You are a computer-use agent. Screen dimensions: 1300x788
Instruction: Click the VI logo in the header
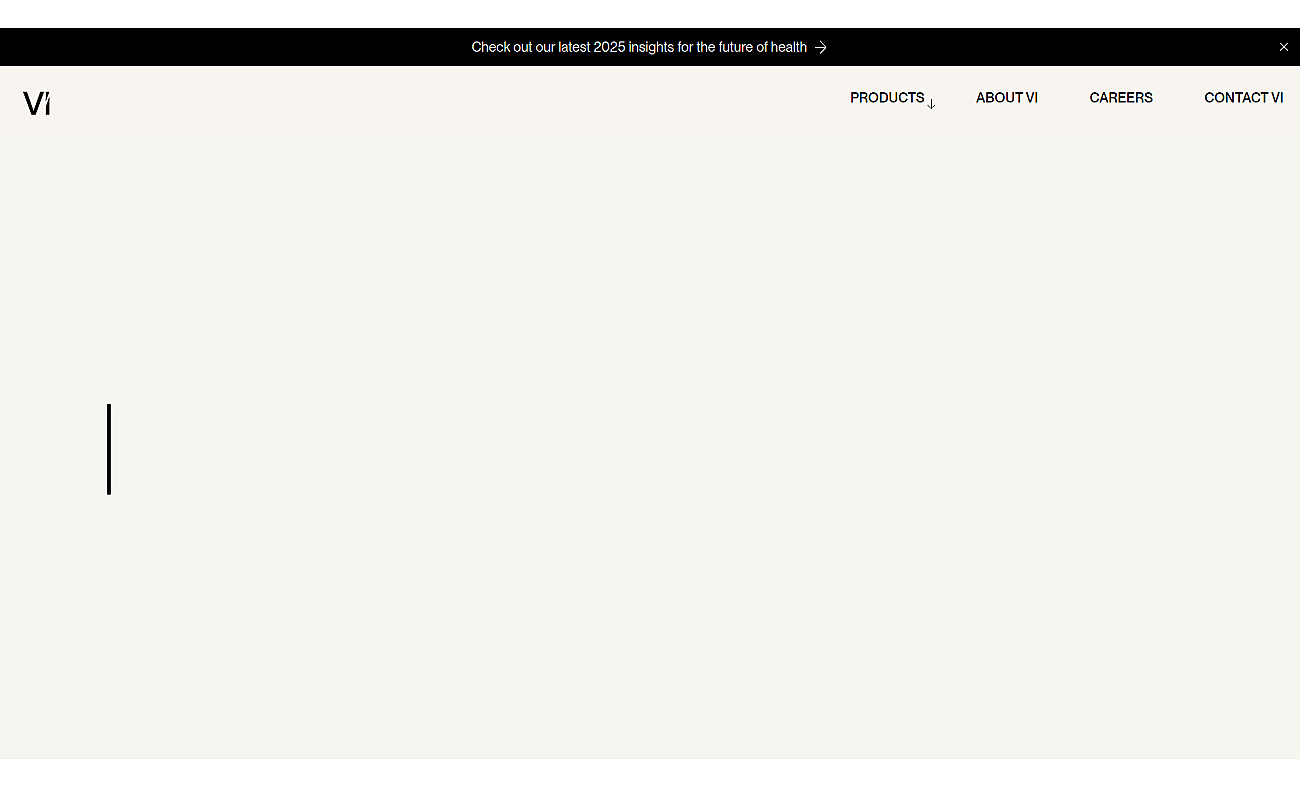coord(37,103)
